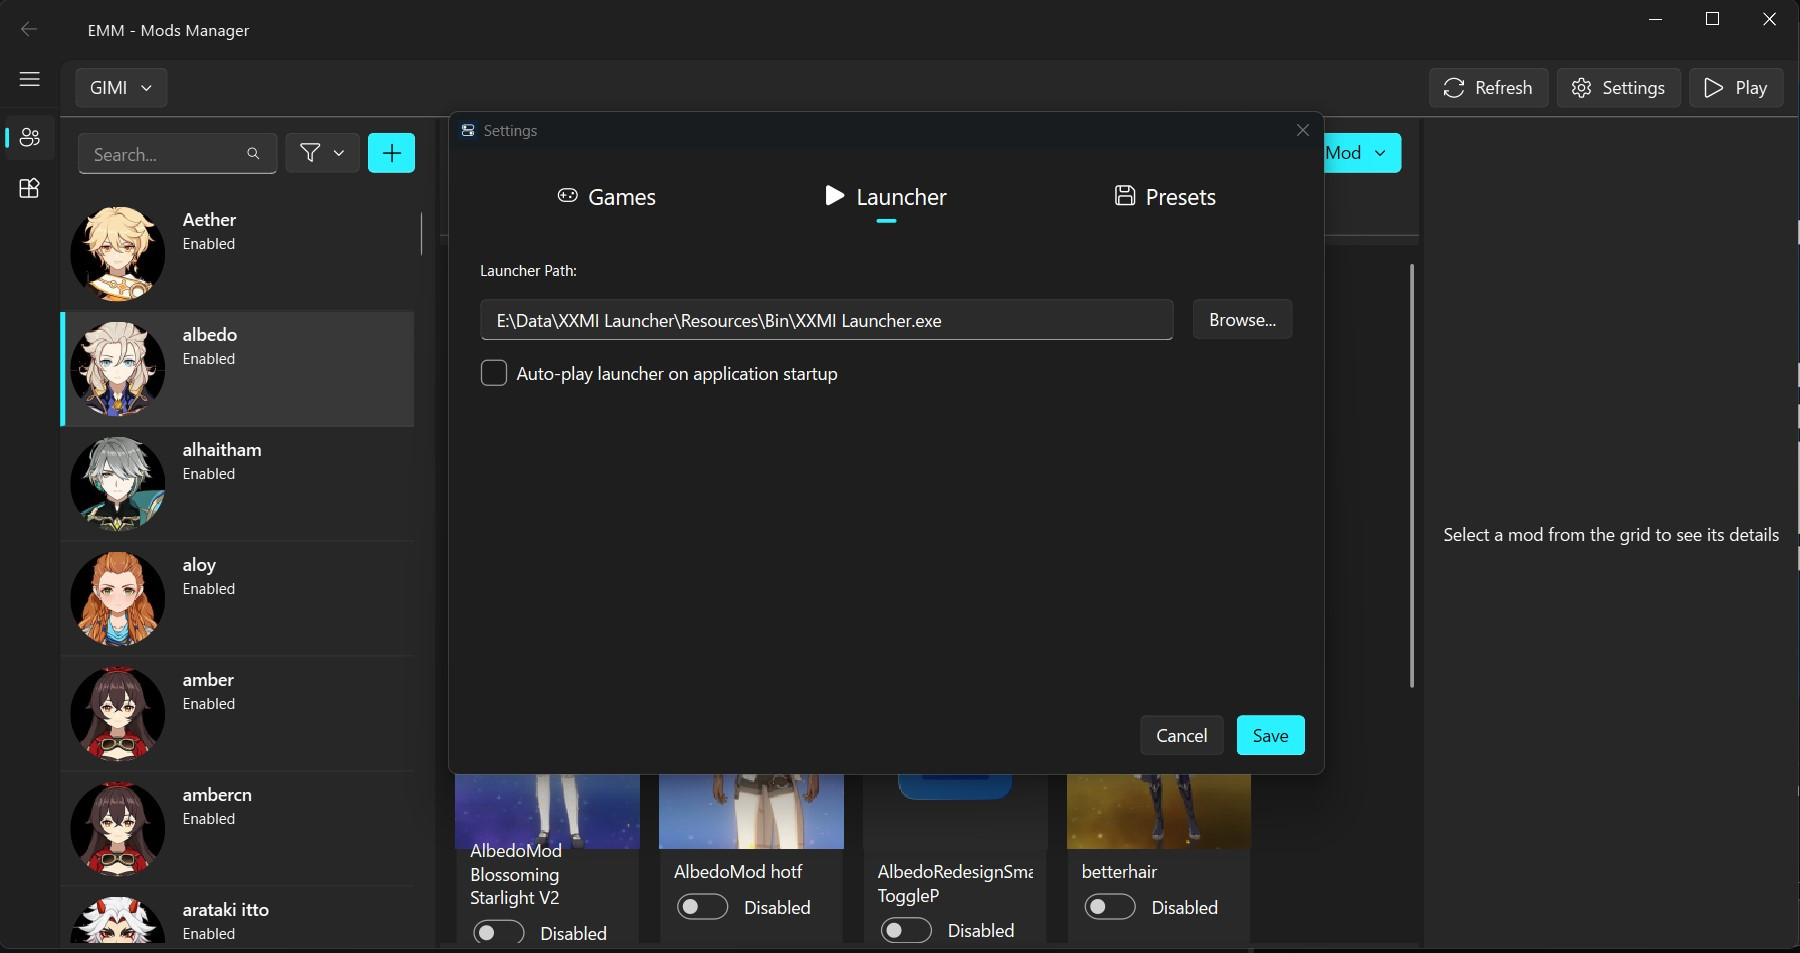The width and height of the screenshot is (1800, 953).
Task: Toggle the AlbedoMod hotf mod on
Action: [x=701, y=907]
